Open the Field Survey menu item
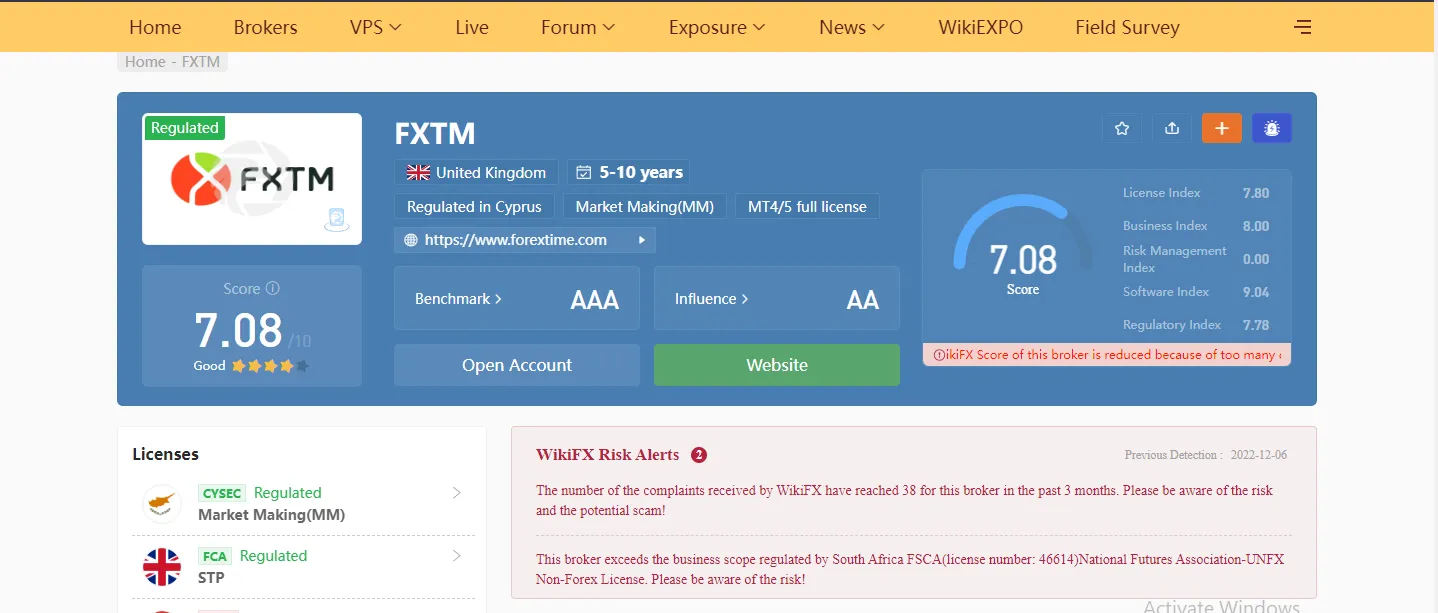 tap(1127, 27)
